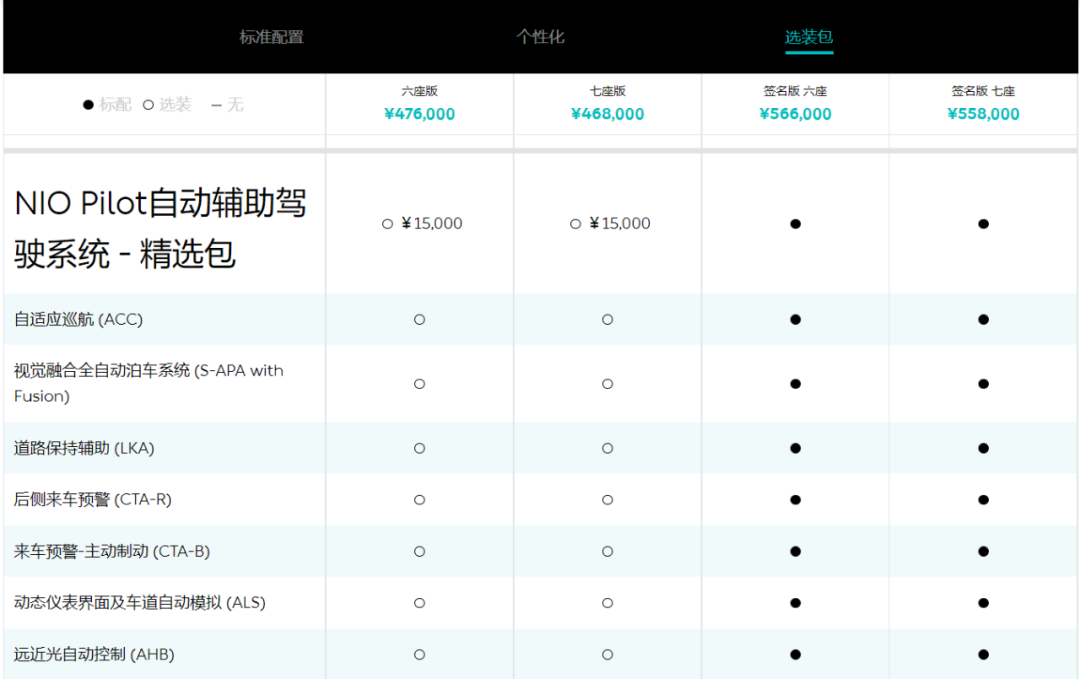Switch to the 标准配置 tab
Image resolution: width=1080 pixels, height=679 pixels.
[271, 37]
